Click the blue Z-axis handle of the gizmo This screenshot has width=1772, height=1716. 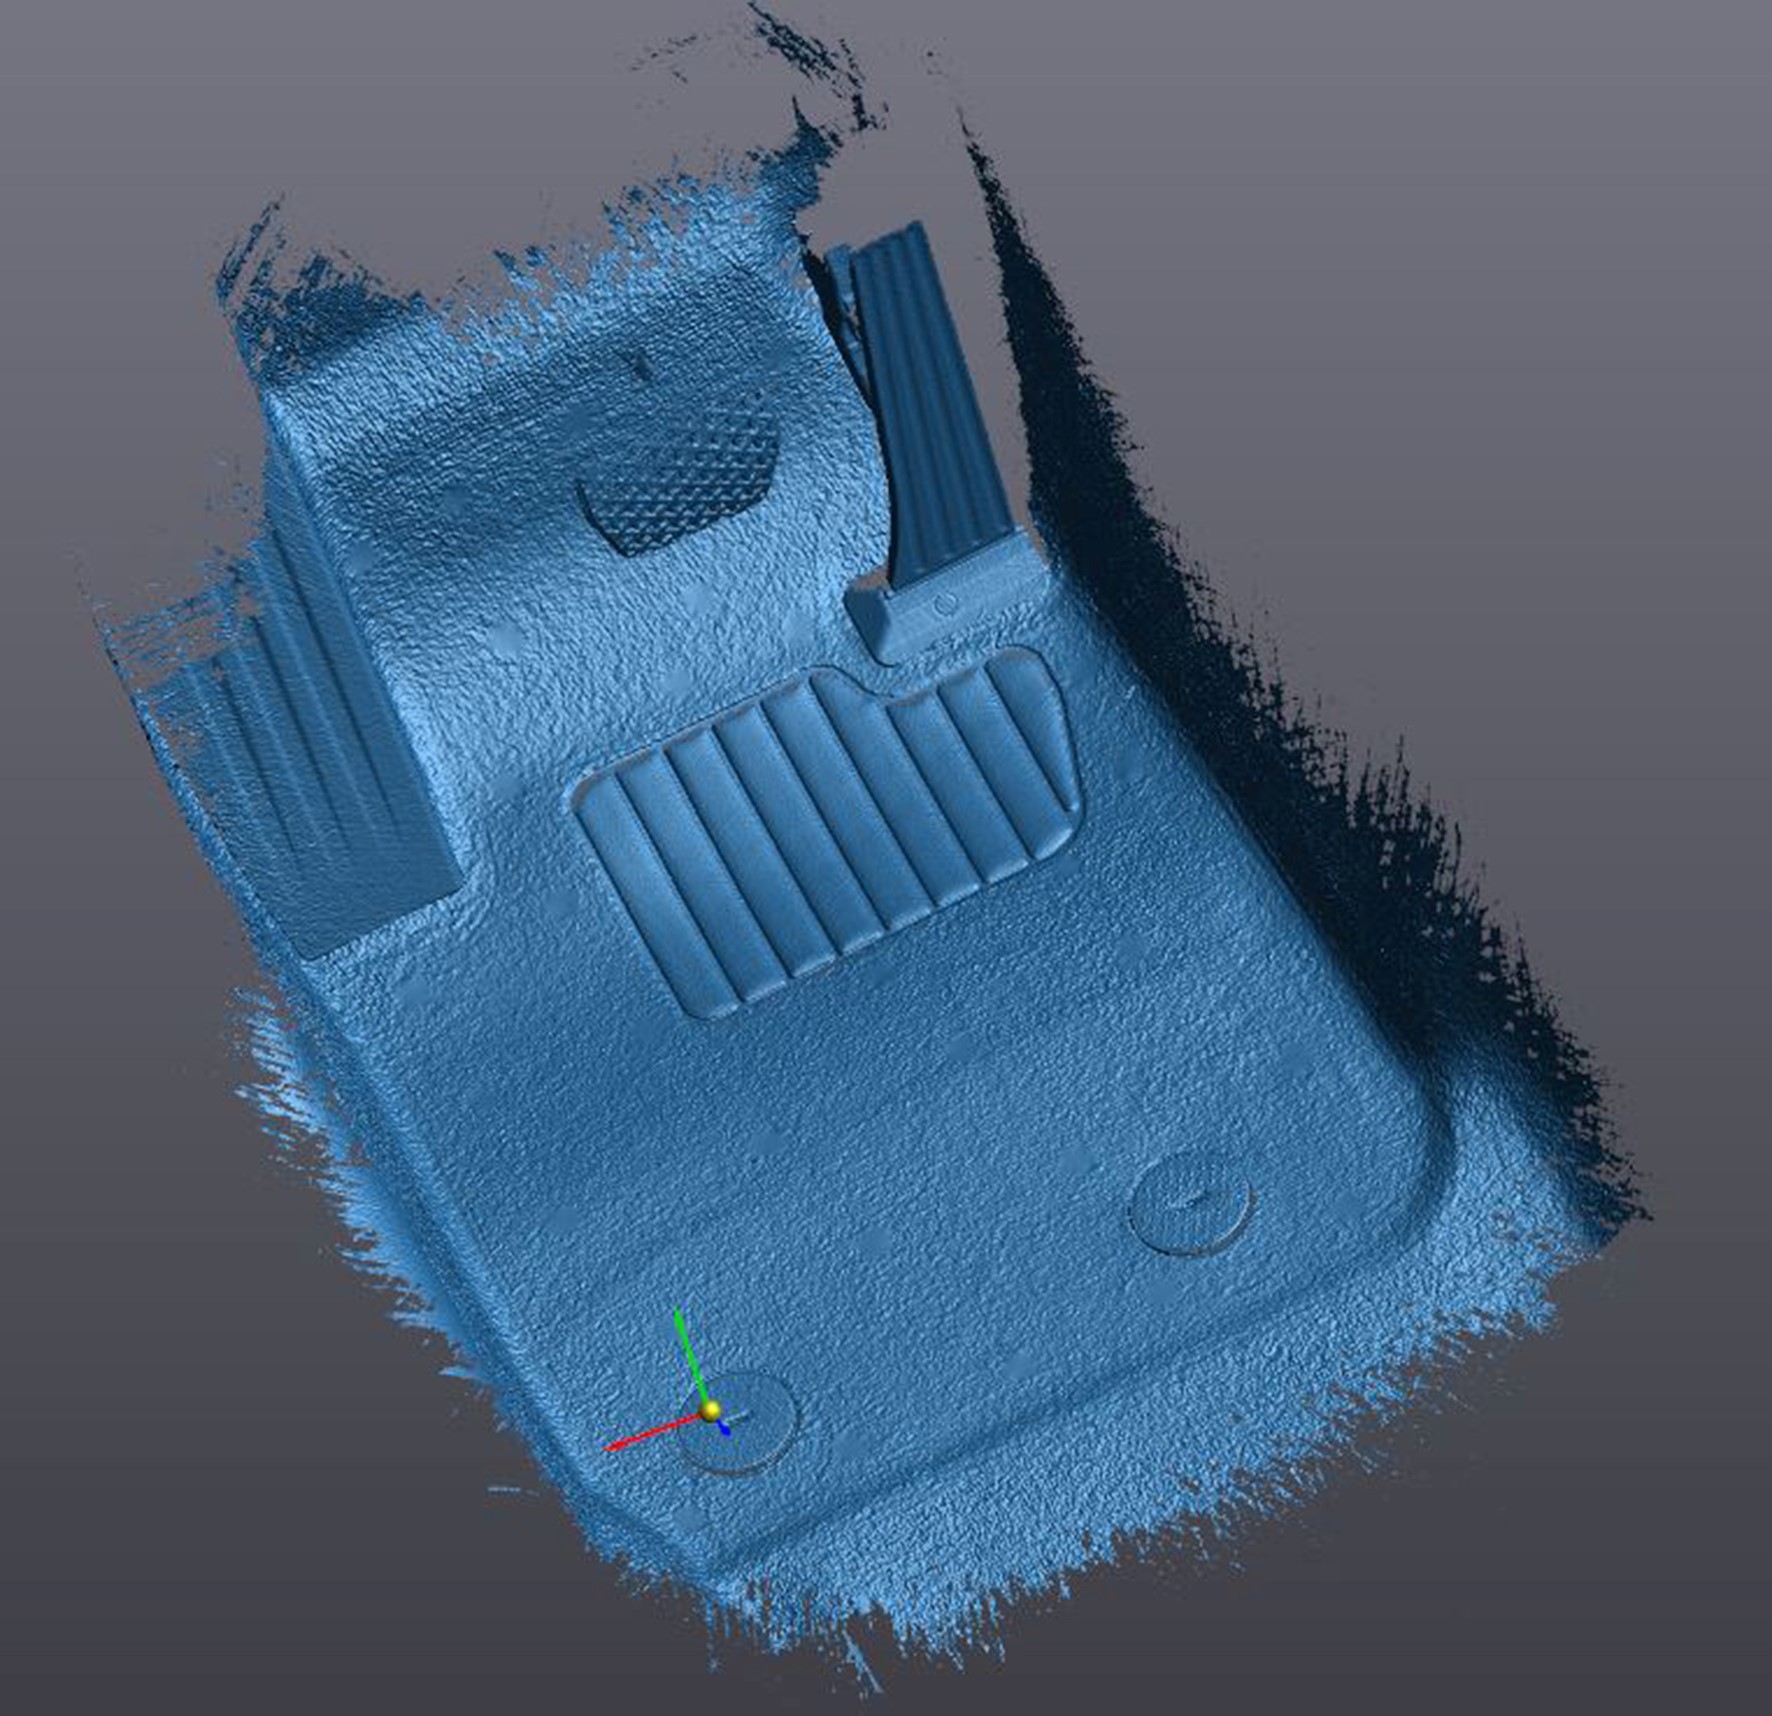pyautogui.click(x=725, y=1429)
